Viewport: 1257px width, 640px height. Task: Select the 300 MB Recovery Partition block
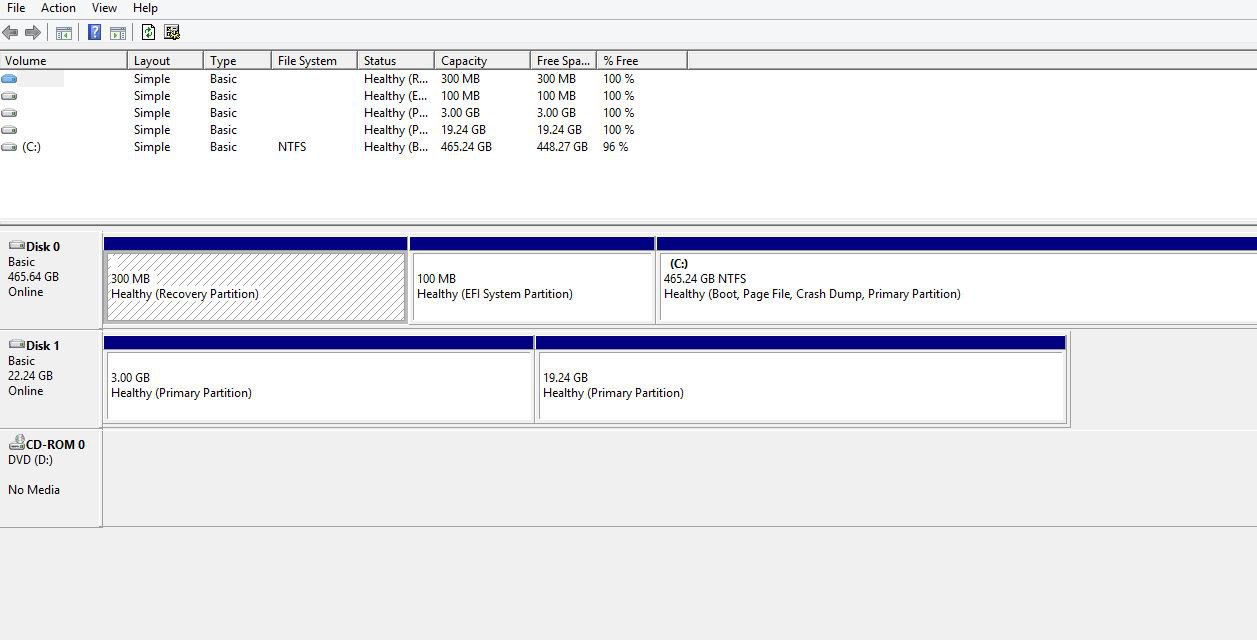(255, 285)
